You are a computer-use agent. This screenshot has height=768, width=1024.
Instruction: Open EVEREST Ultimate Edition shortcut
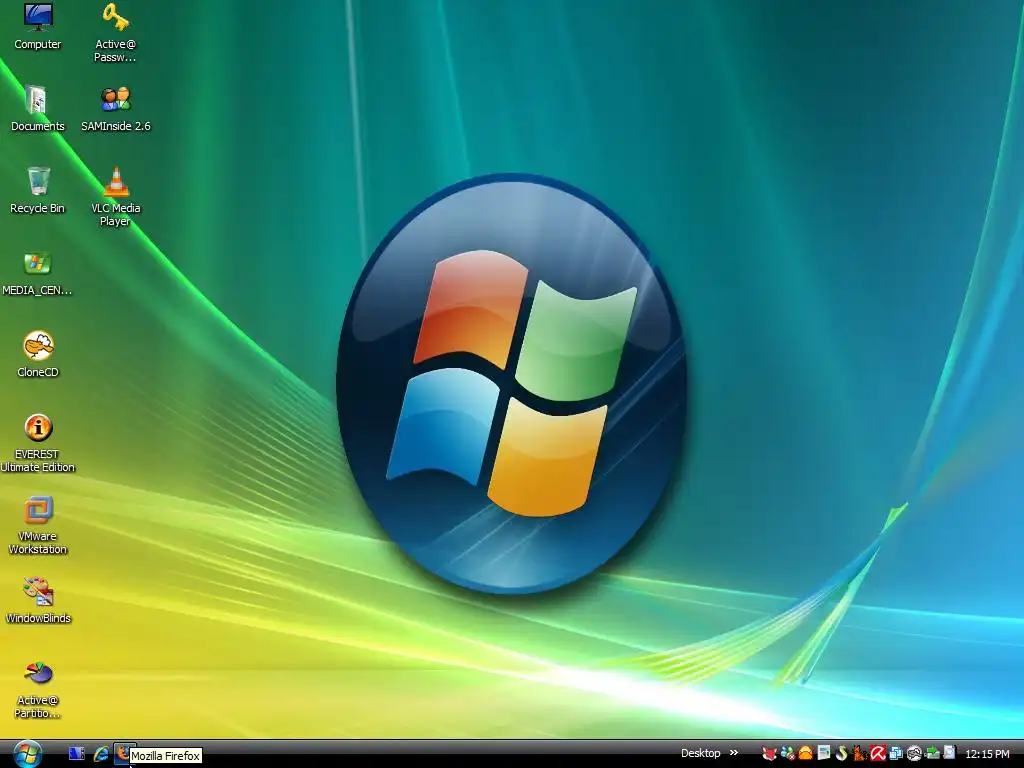[38, 442]
